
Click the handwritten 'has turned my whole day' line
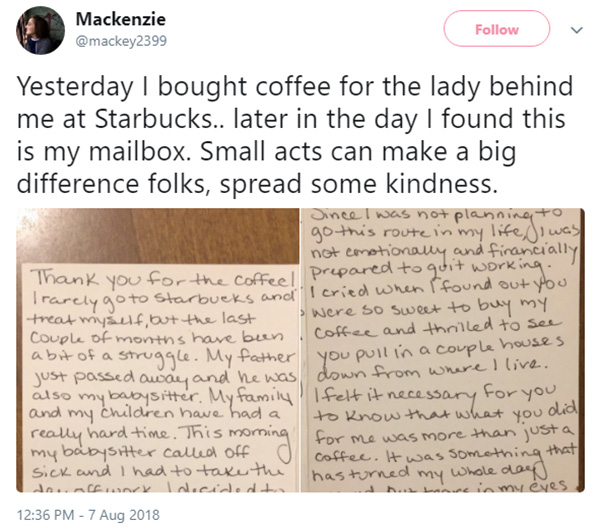(428, 474)
